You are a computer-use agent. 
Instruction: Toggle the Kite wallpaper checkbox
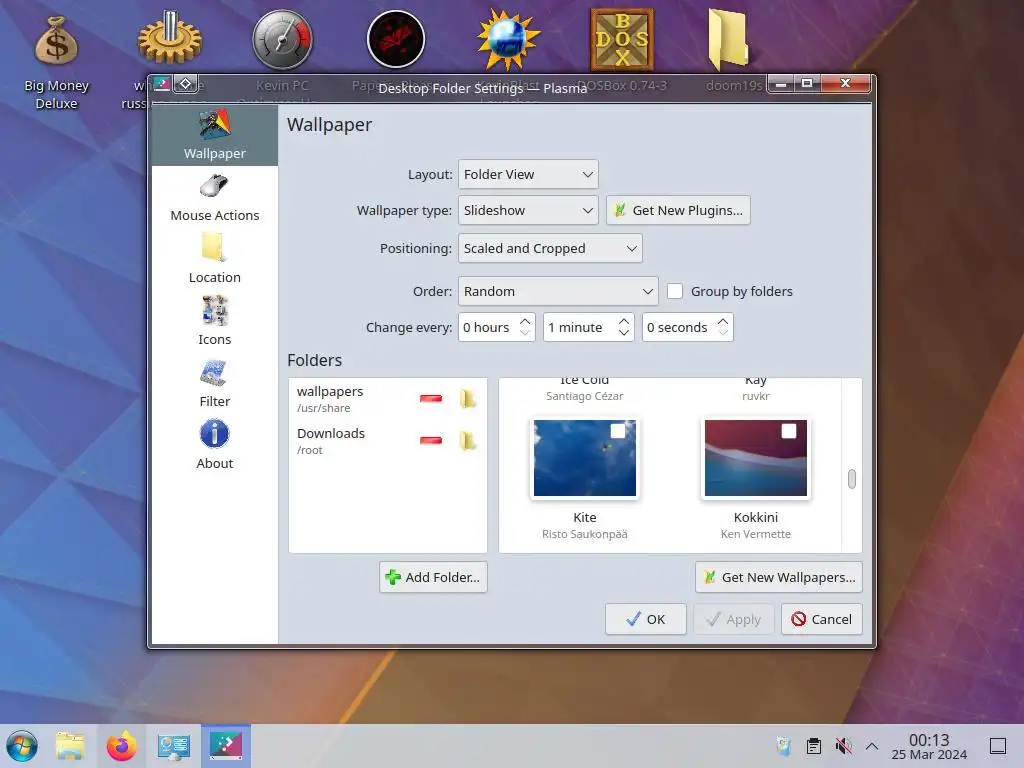coord(618,431)
